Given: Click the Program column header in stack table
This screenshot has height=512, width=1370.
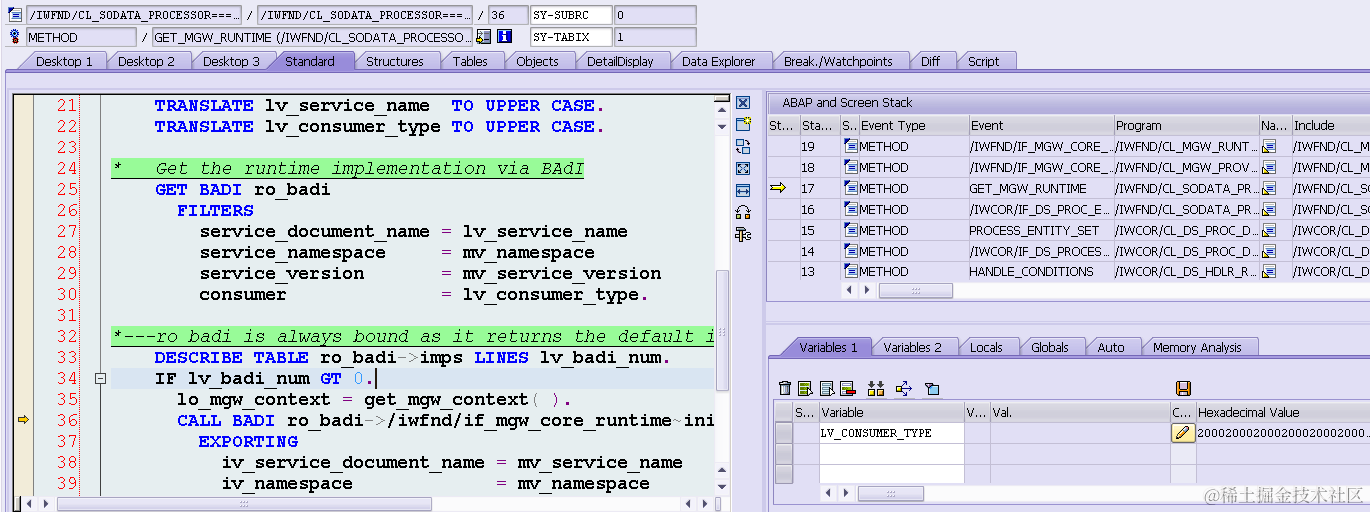Looking at the screenshot, I should click(x=1186, y=125).
